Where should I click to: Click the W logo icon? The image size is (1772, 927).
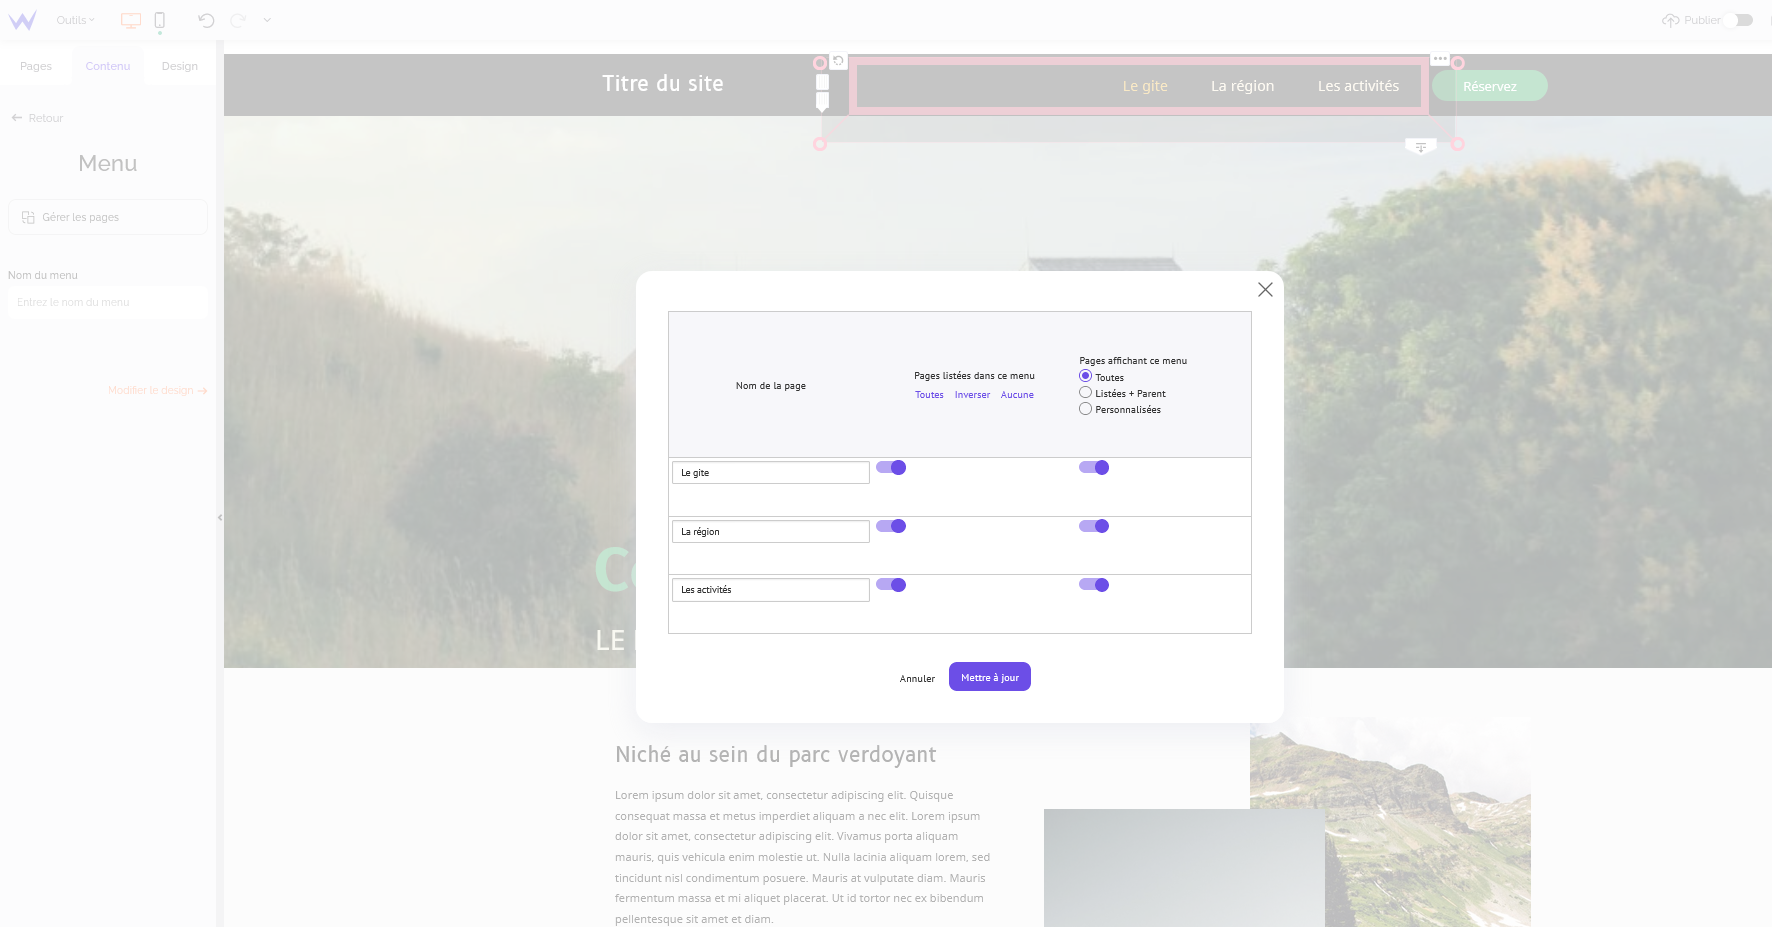tap(22, 20)
